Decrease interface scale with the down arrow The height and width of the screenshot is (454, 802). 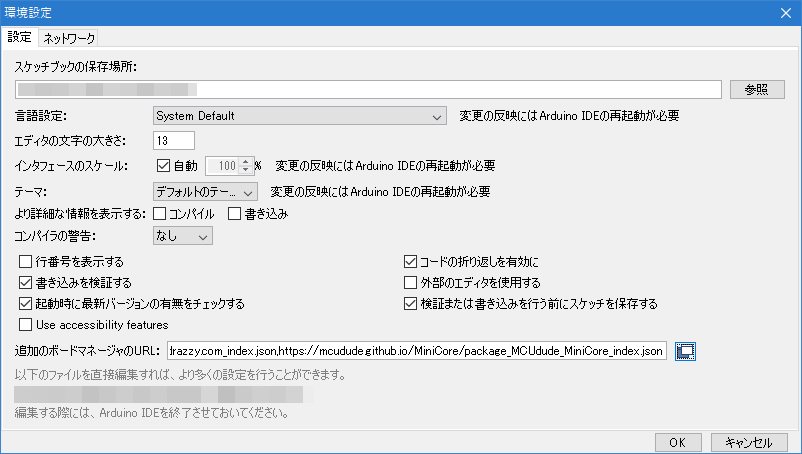pos(246,170)
